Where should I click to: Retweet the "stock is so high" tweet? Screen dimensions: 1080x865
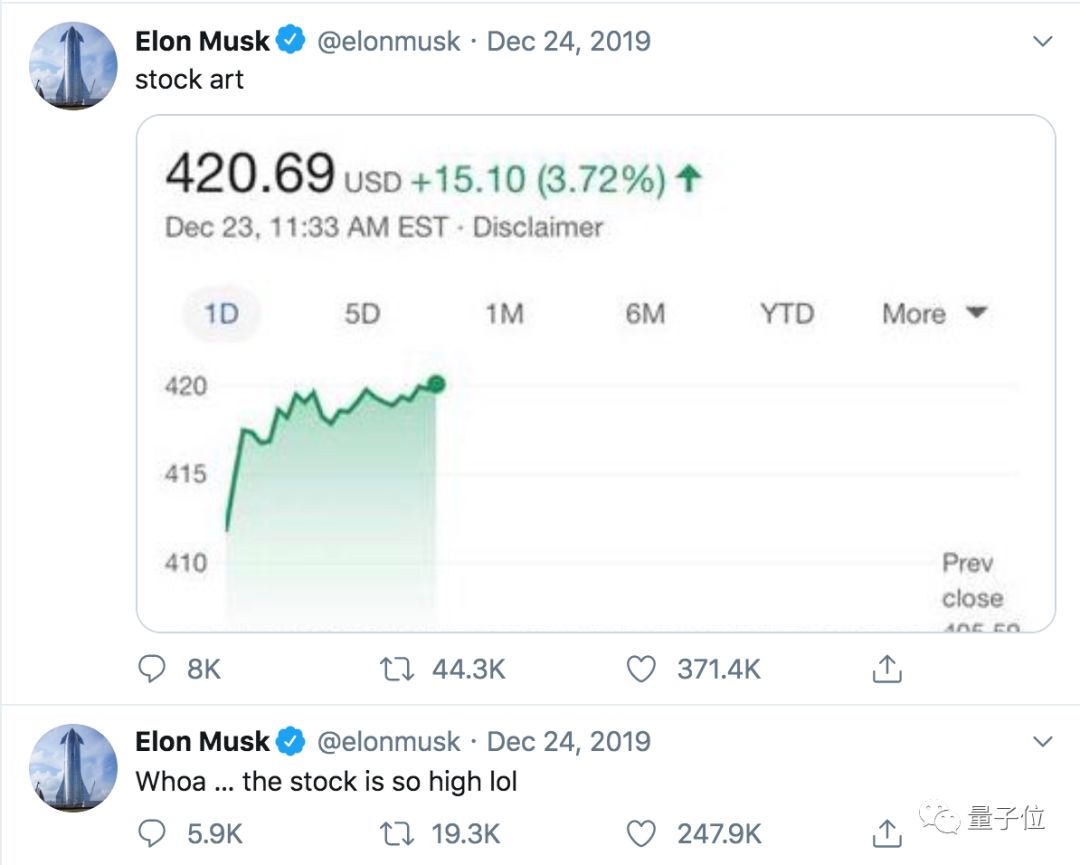[x=397, y=833]
